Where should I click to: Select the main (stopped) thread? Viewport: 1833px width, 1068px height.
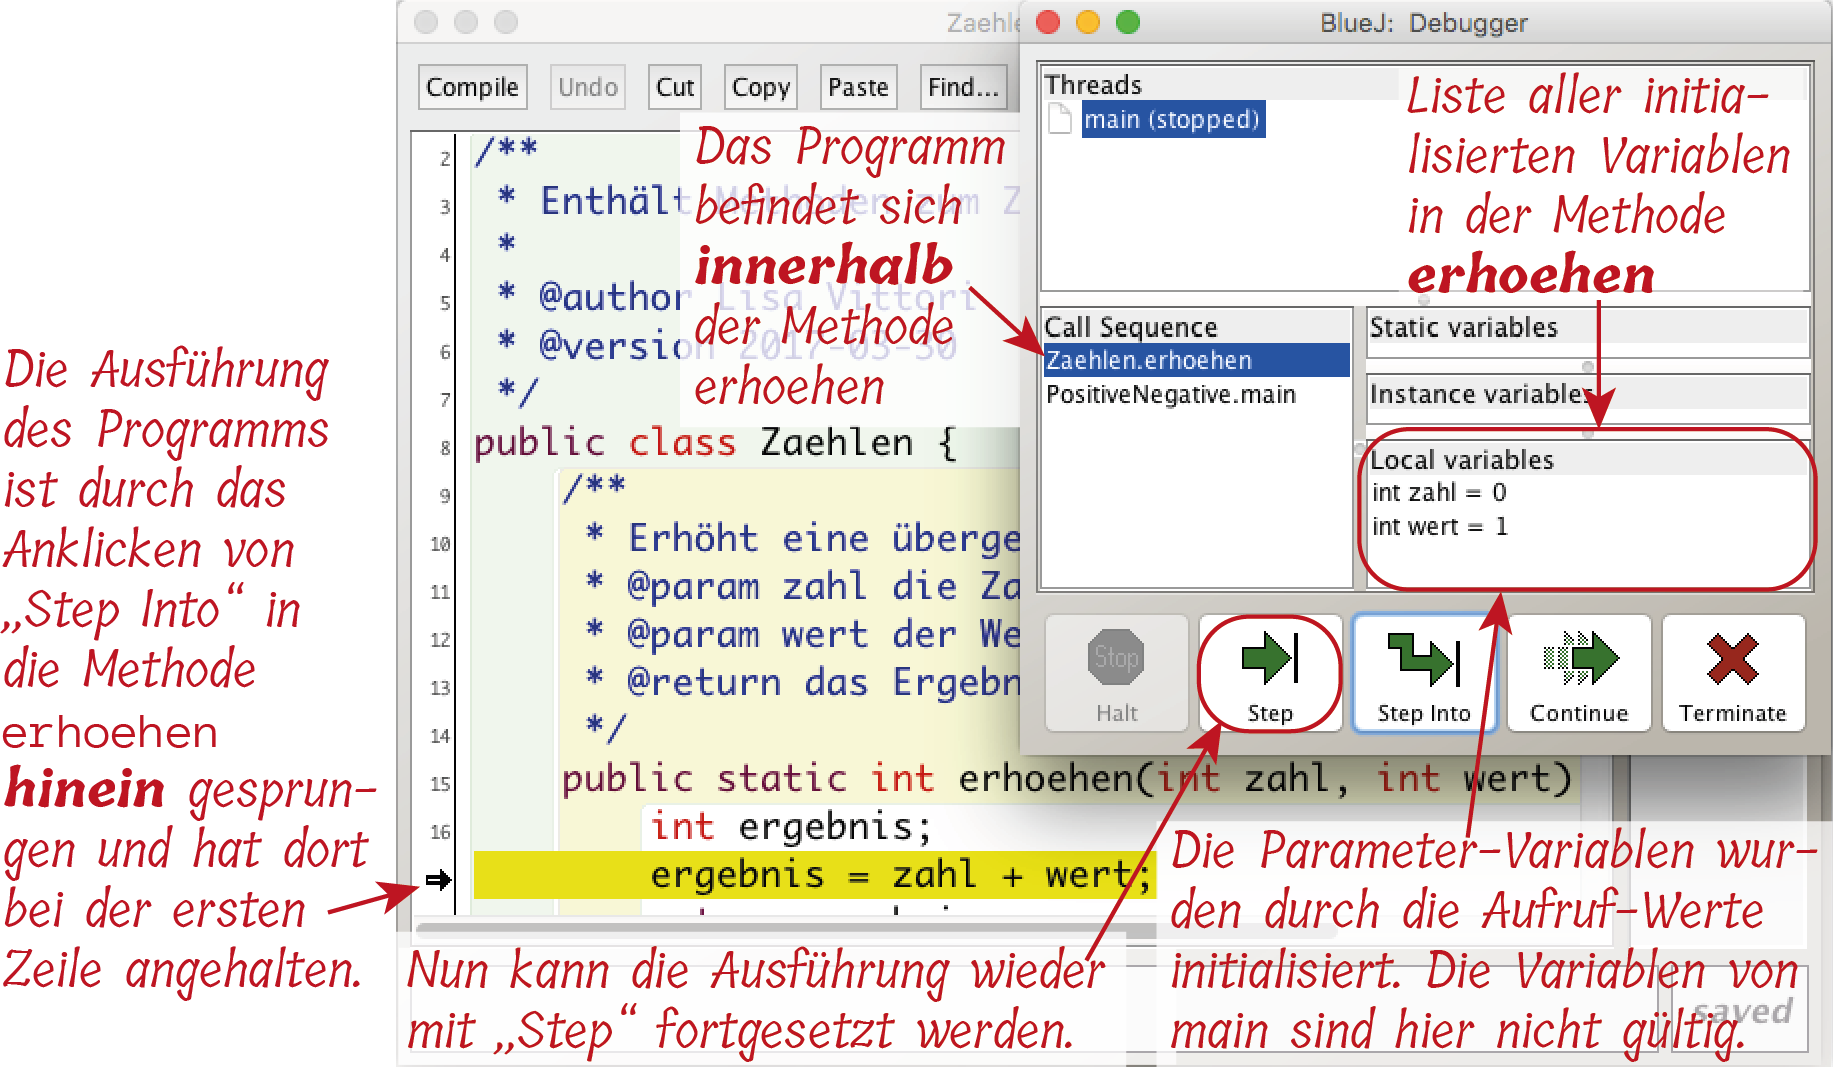click(x=1172, y=119)
